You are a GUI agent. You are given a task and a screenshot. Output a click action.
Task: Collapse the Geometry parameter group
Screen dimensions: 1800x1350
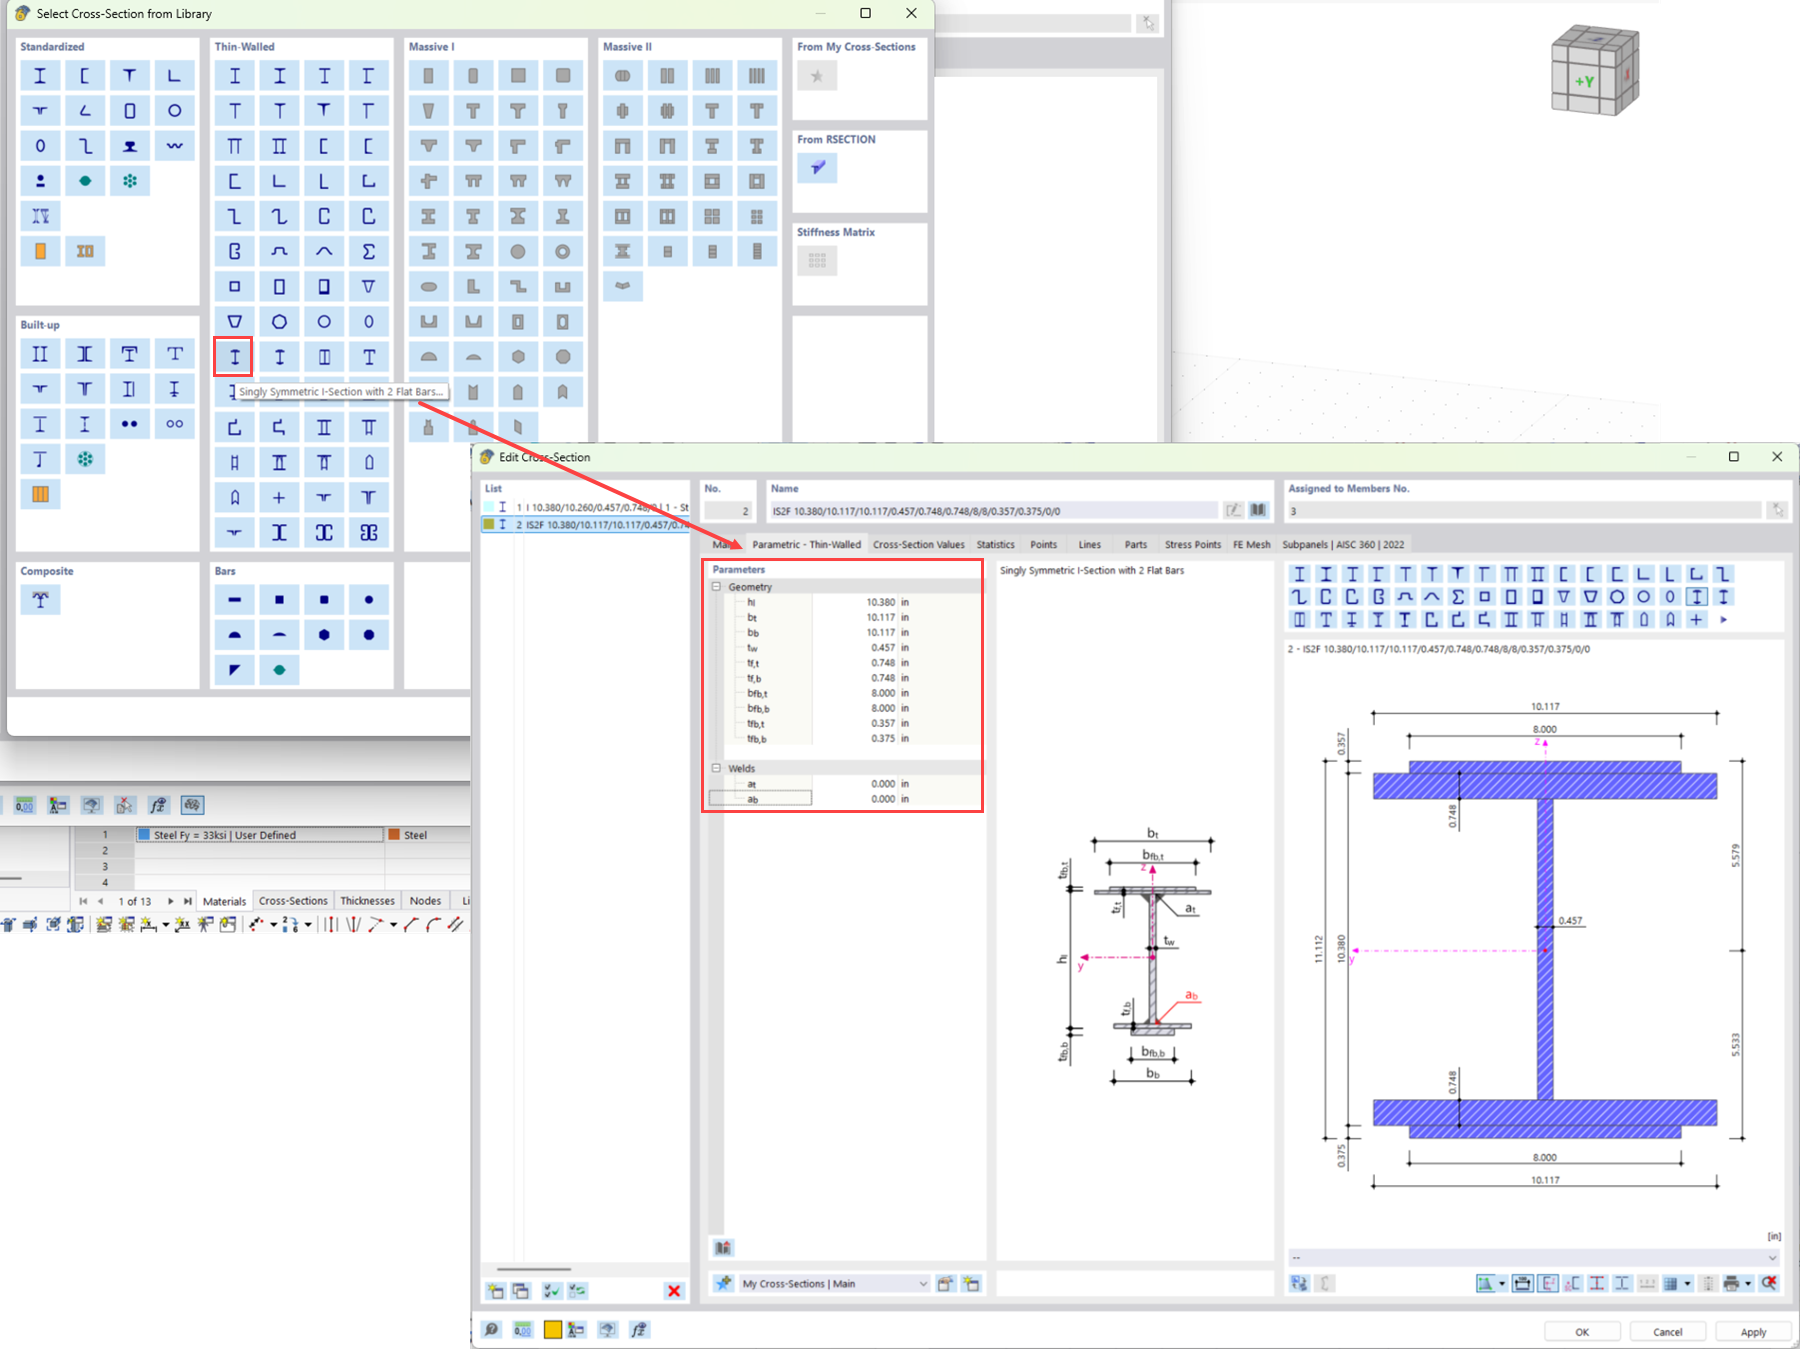click(716, 587)
